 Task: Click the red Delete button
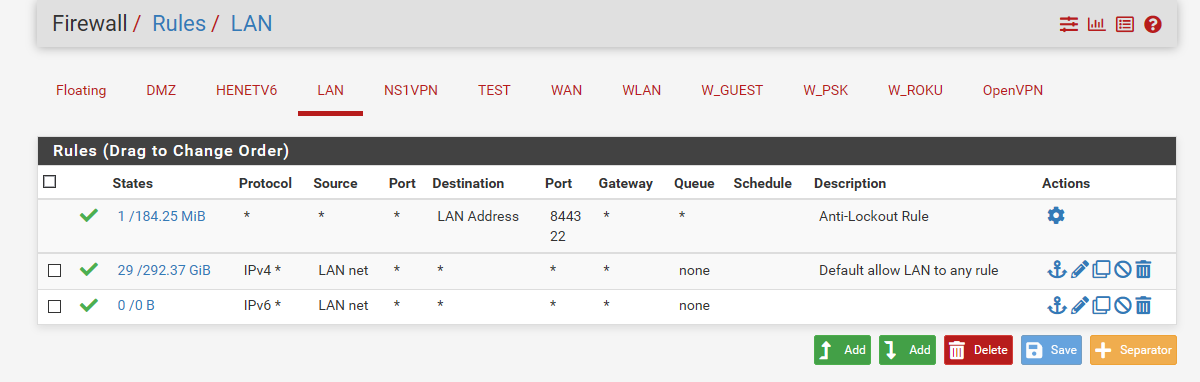[978, 350]
